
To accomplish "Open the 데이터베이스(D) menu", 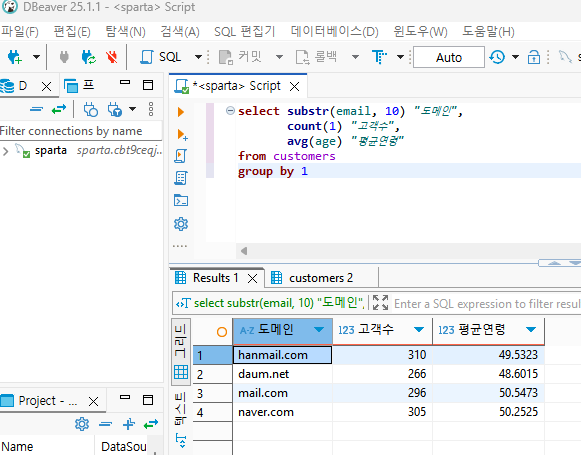I will pyautogui.click(x=334, y=31).
